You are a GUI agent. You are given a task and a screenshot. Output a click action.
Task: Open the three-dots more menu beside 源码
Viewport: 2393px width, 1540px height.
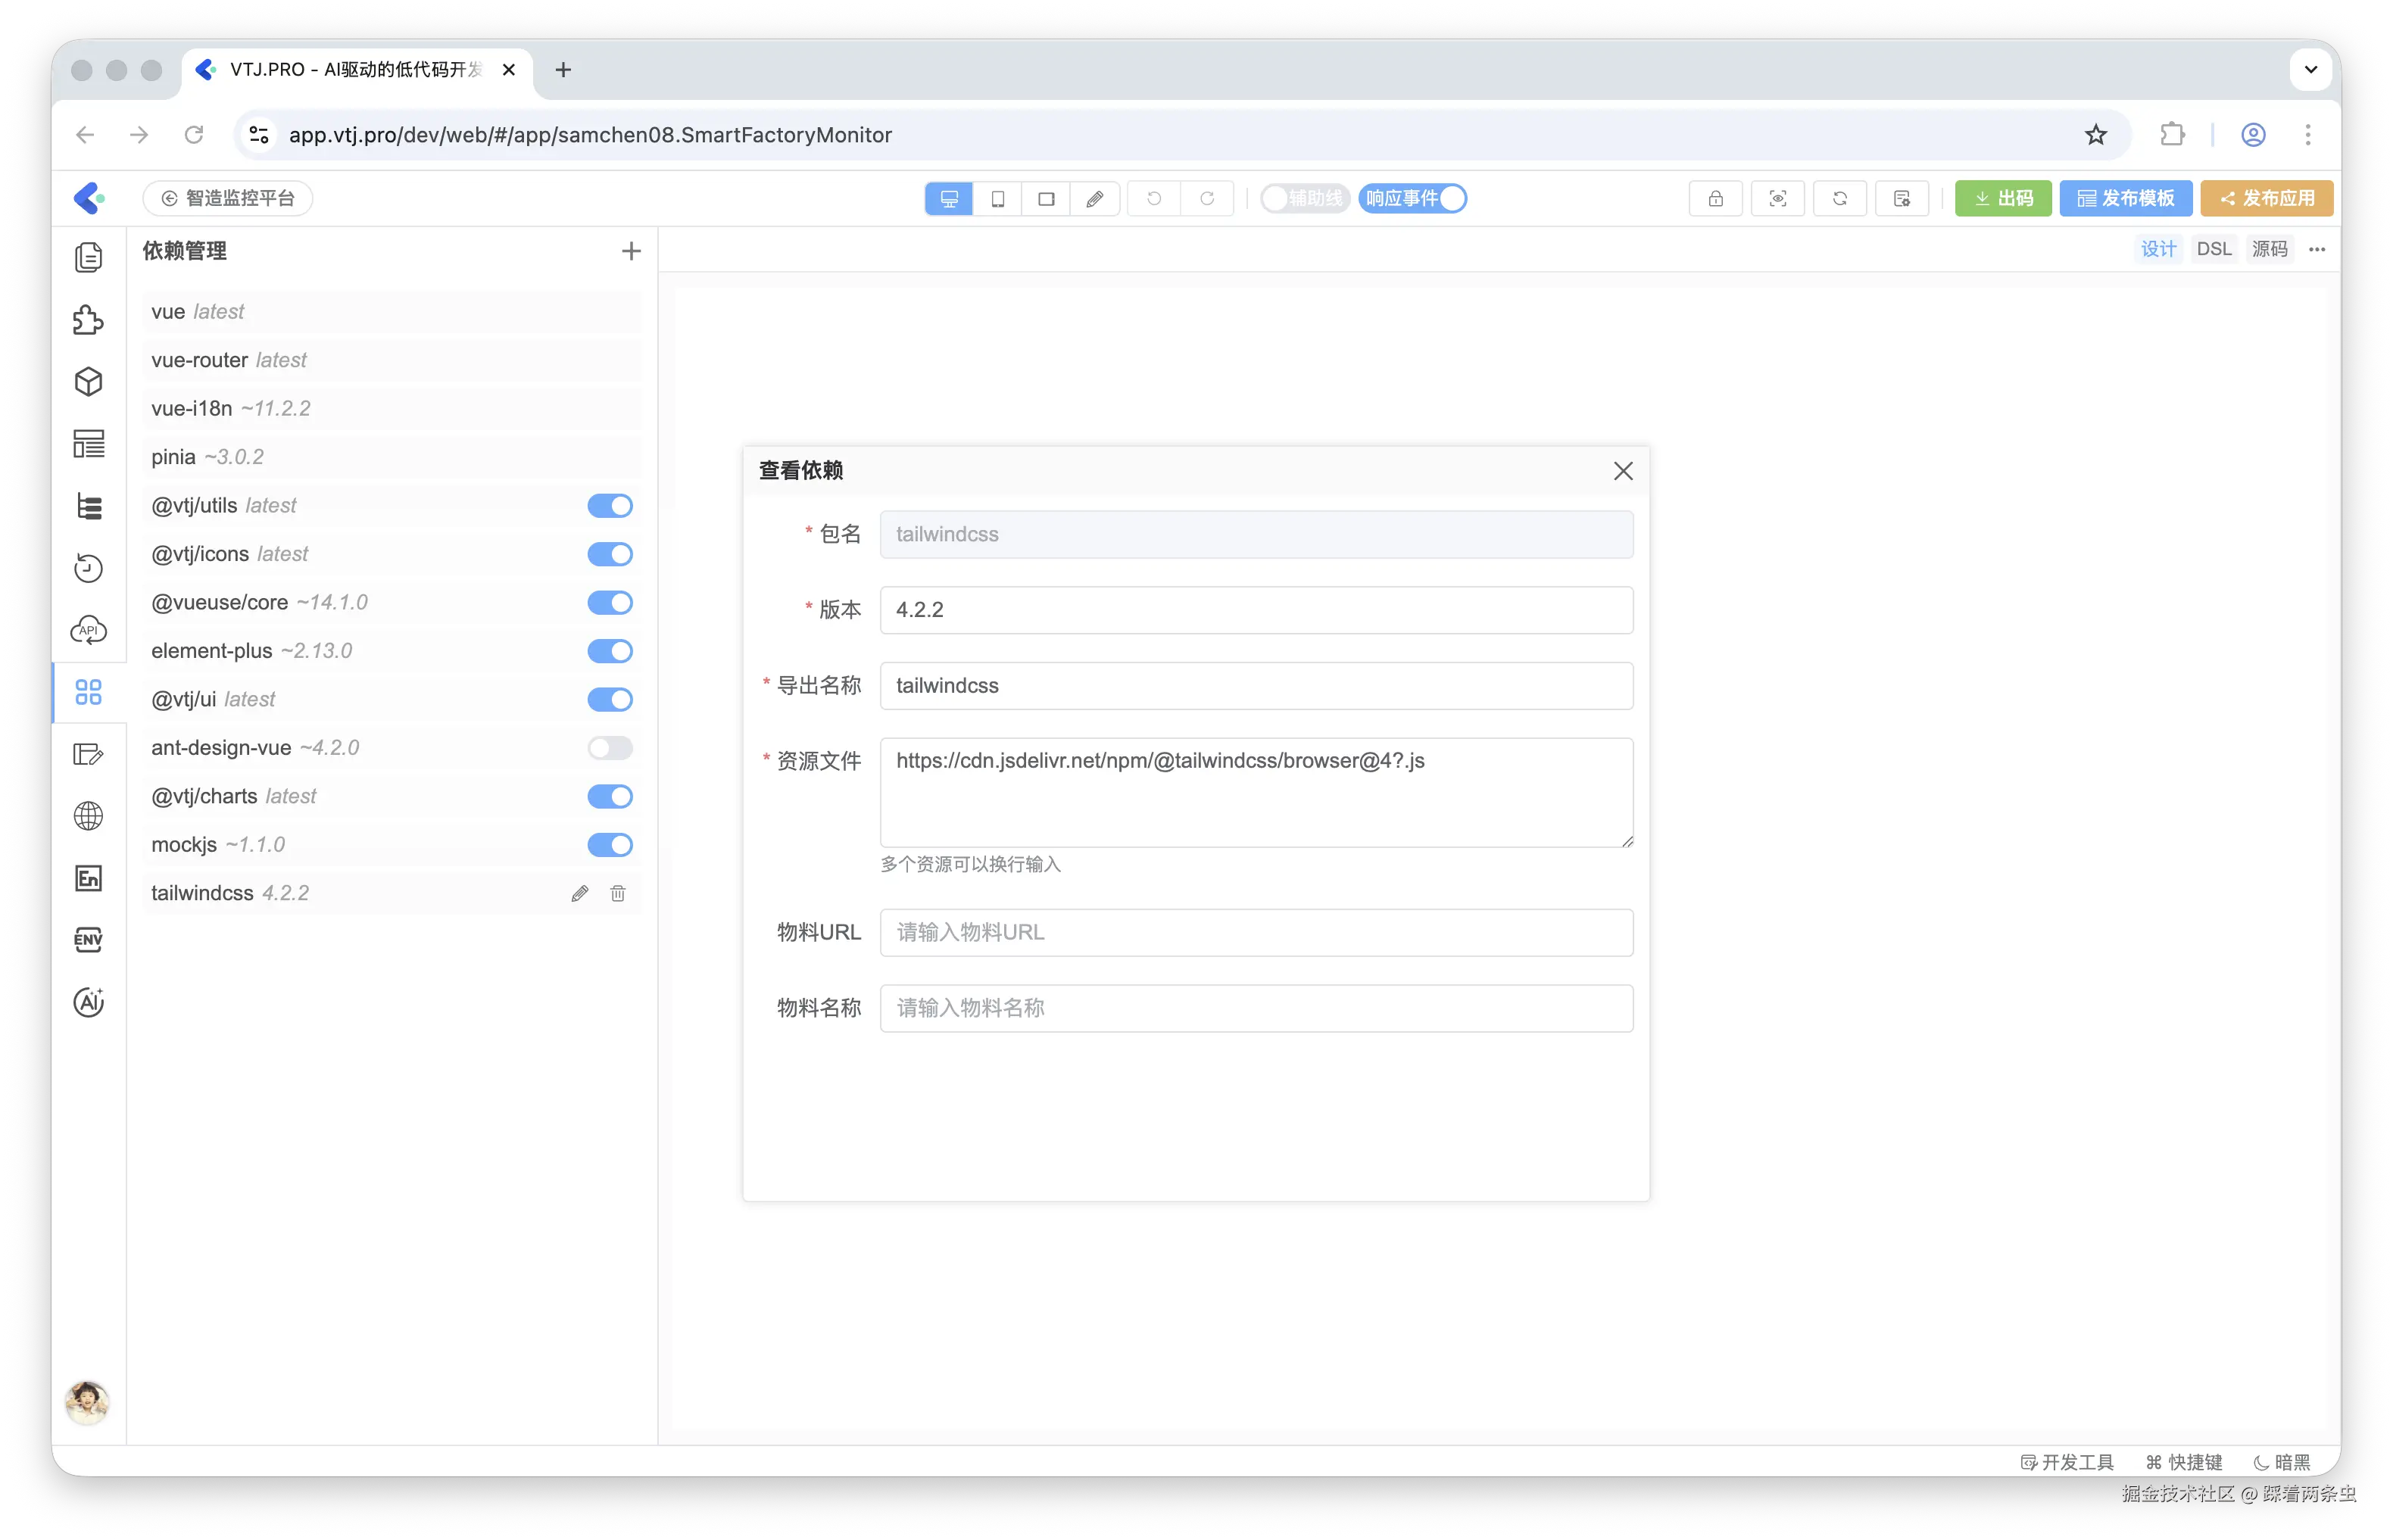coord(2316,250)
